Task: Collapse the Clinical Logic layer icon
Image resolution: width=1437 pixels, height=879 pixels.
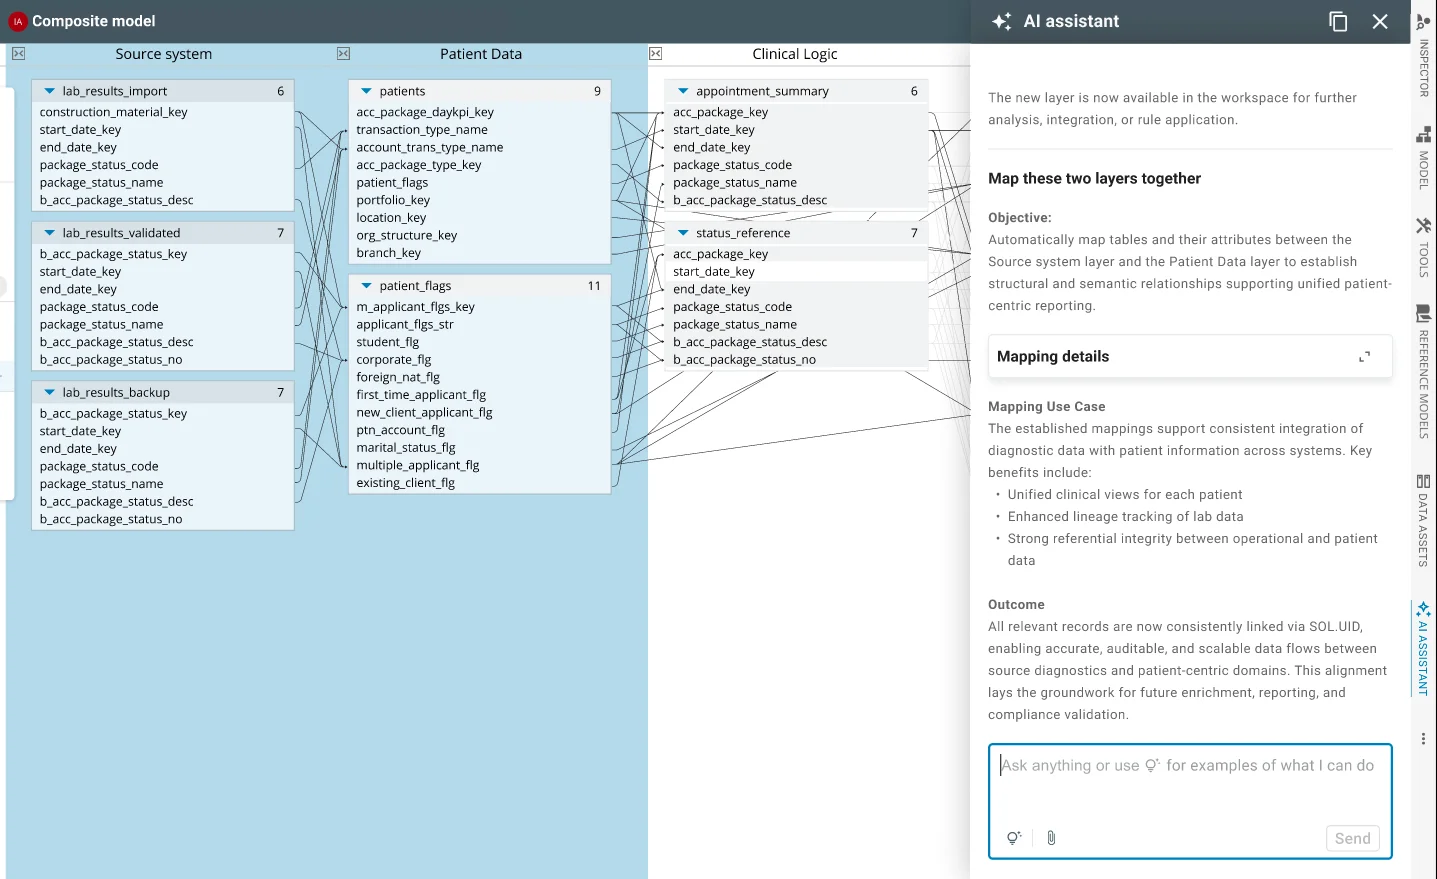Action: [655, 54]
